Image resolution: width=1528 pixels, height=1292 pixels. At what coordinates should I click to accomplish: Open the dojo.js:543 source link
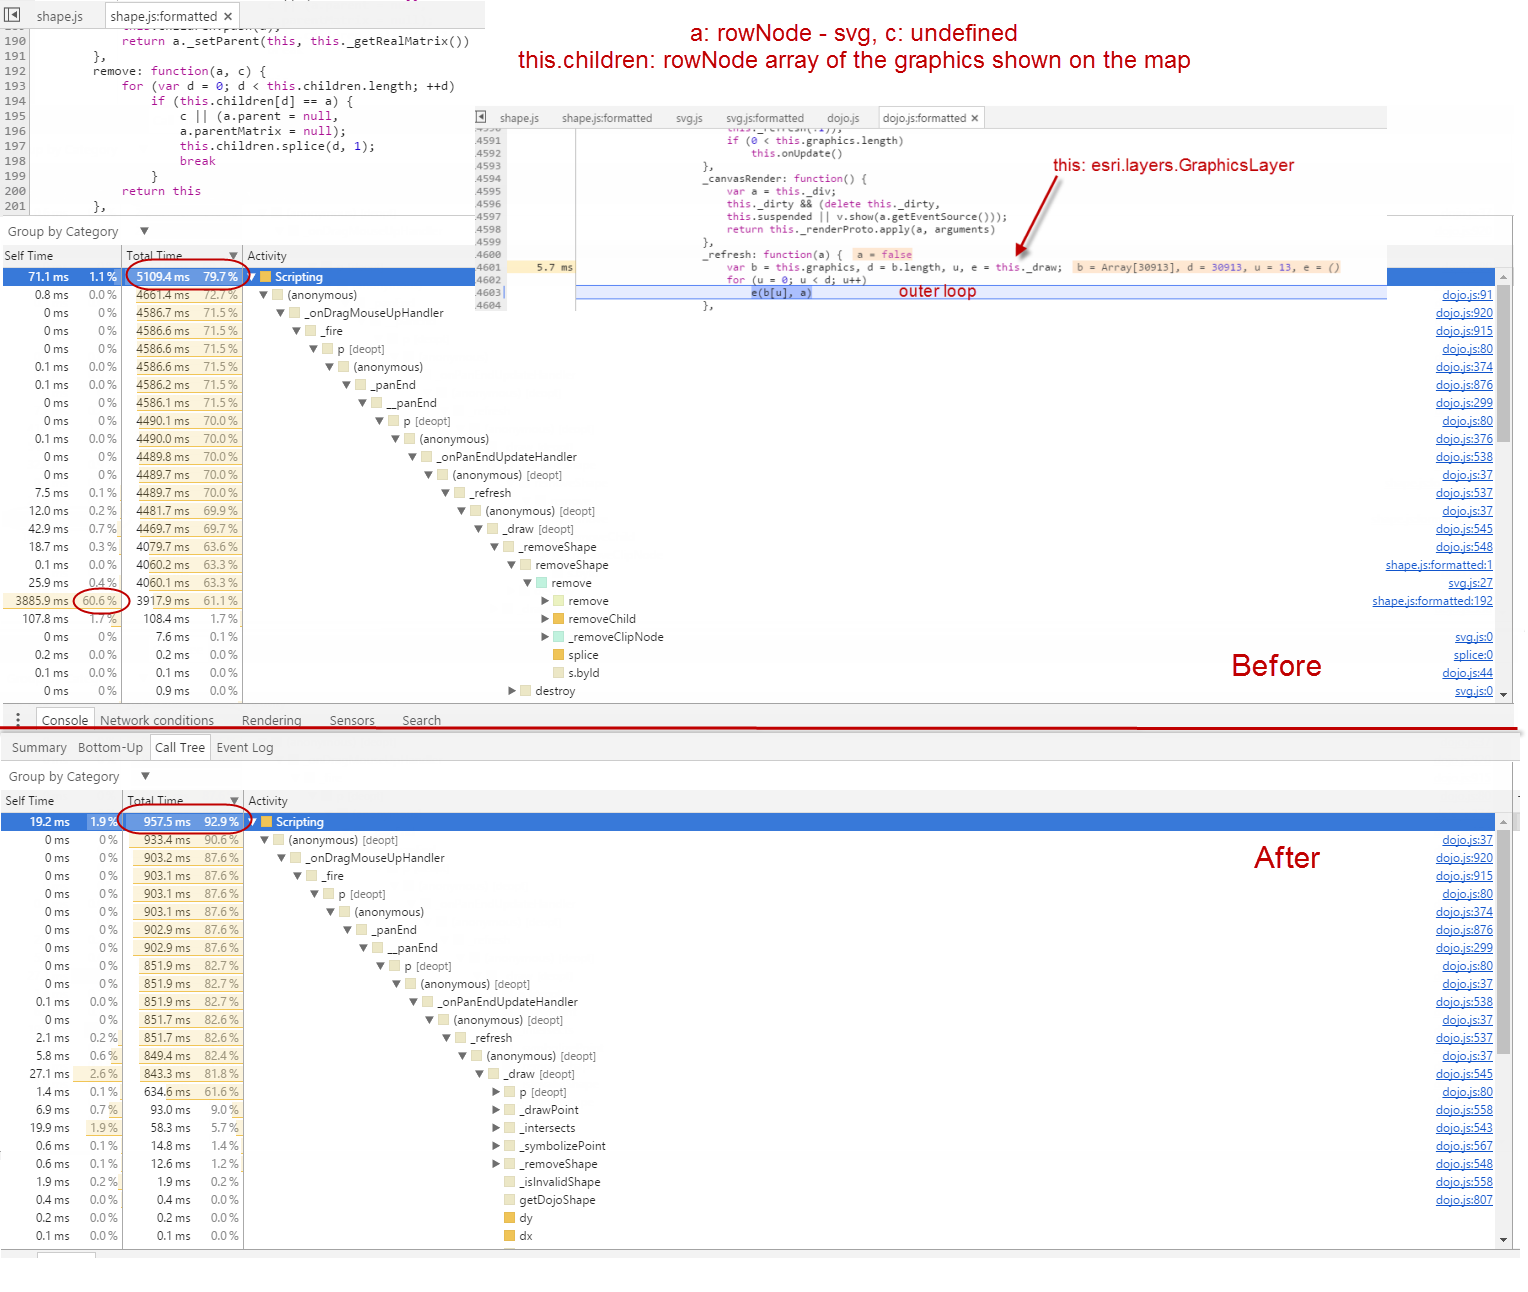(x=1464, y=1128)
